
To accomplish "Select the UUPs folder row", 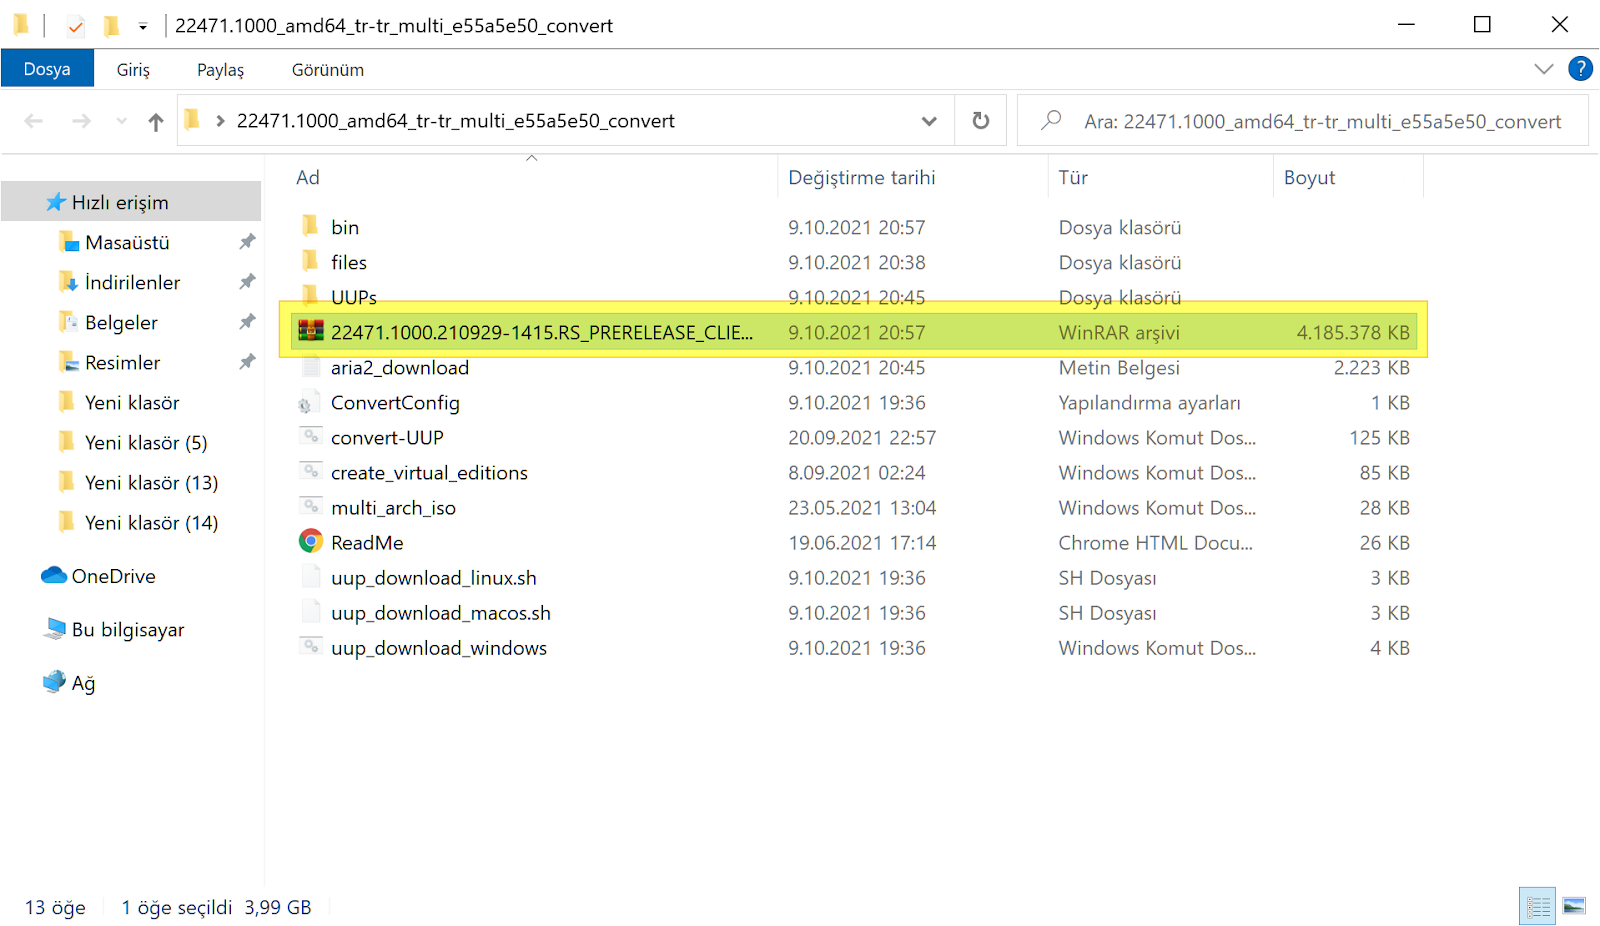I will point(853,297).
